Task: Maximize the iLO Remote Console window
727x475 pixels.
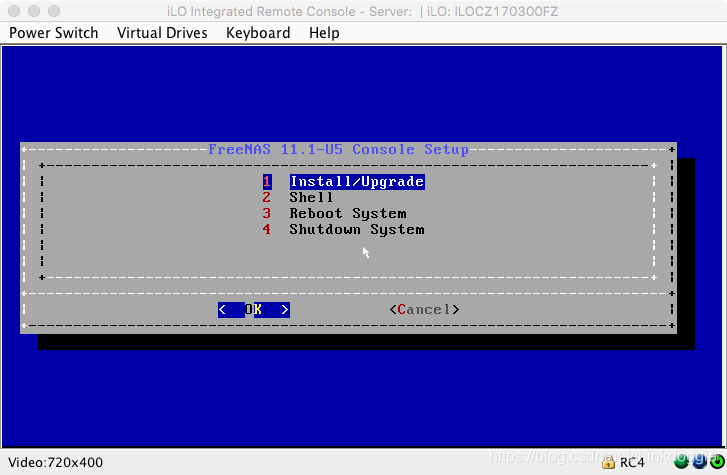Action: tap(54, 11)
